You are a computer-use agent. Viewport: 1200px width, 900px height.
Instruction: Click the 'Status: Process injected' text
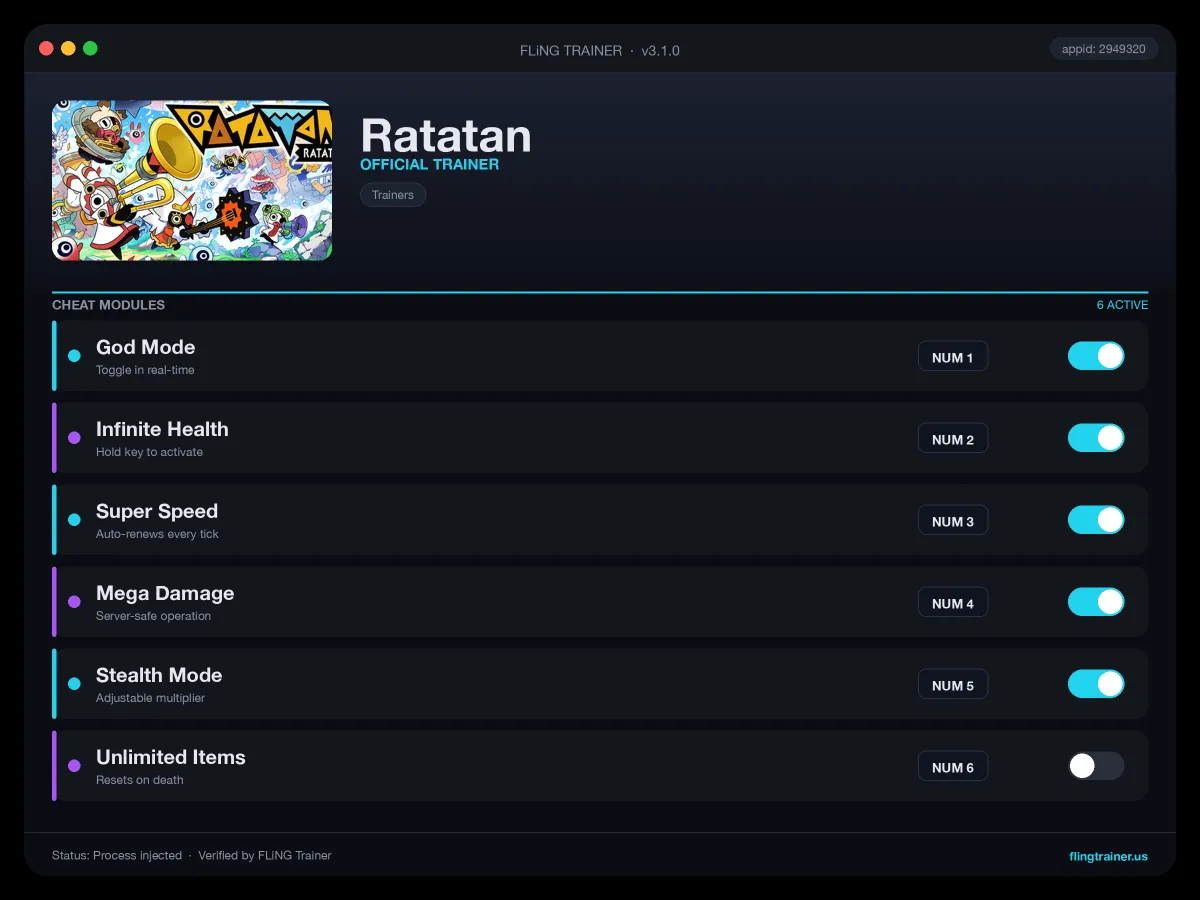tap(117, 856)
